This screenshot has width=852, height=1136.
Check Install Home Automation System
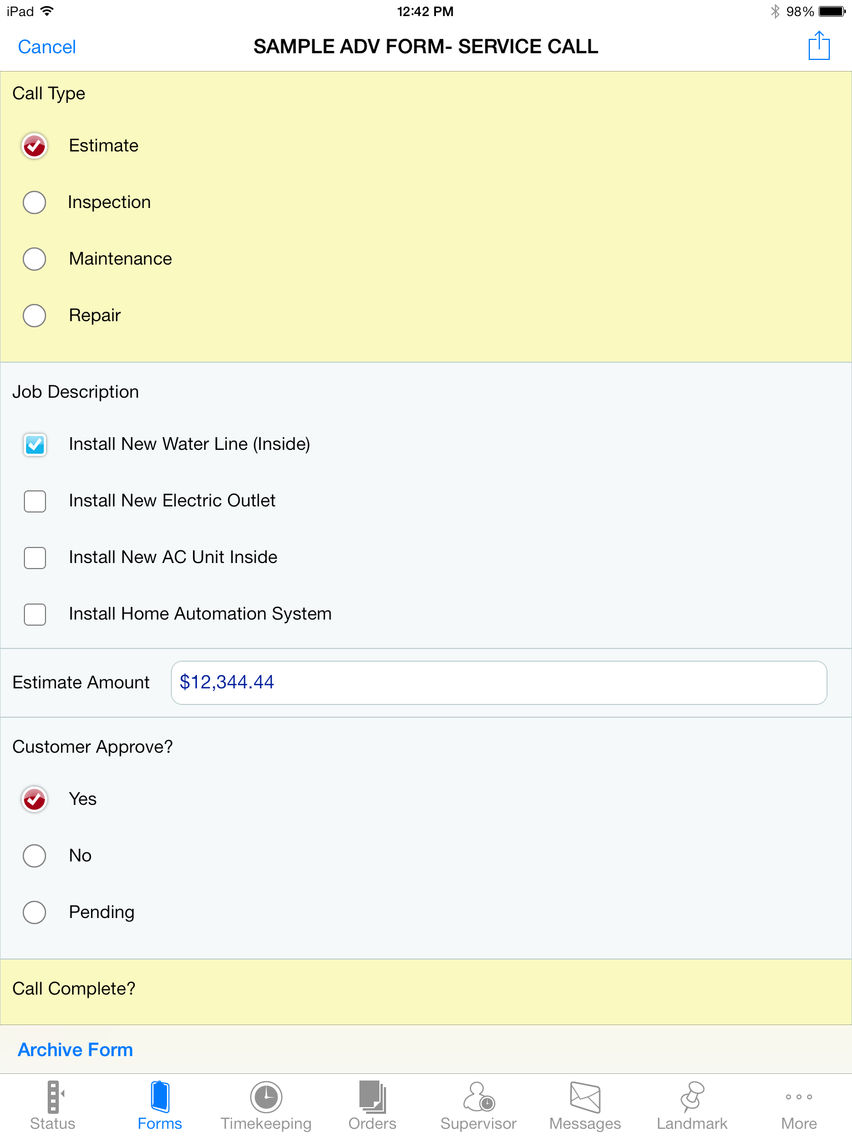pos(35,614)
